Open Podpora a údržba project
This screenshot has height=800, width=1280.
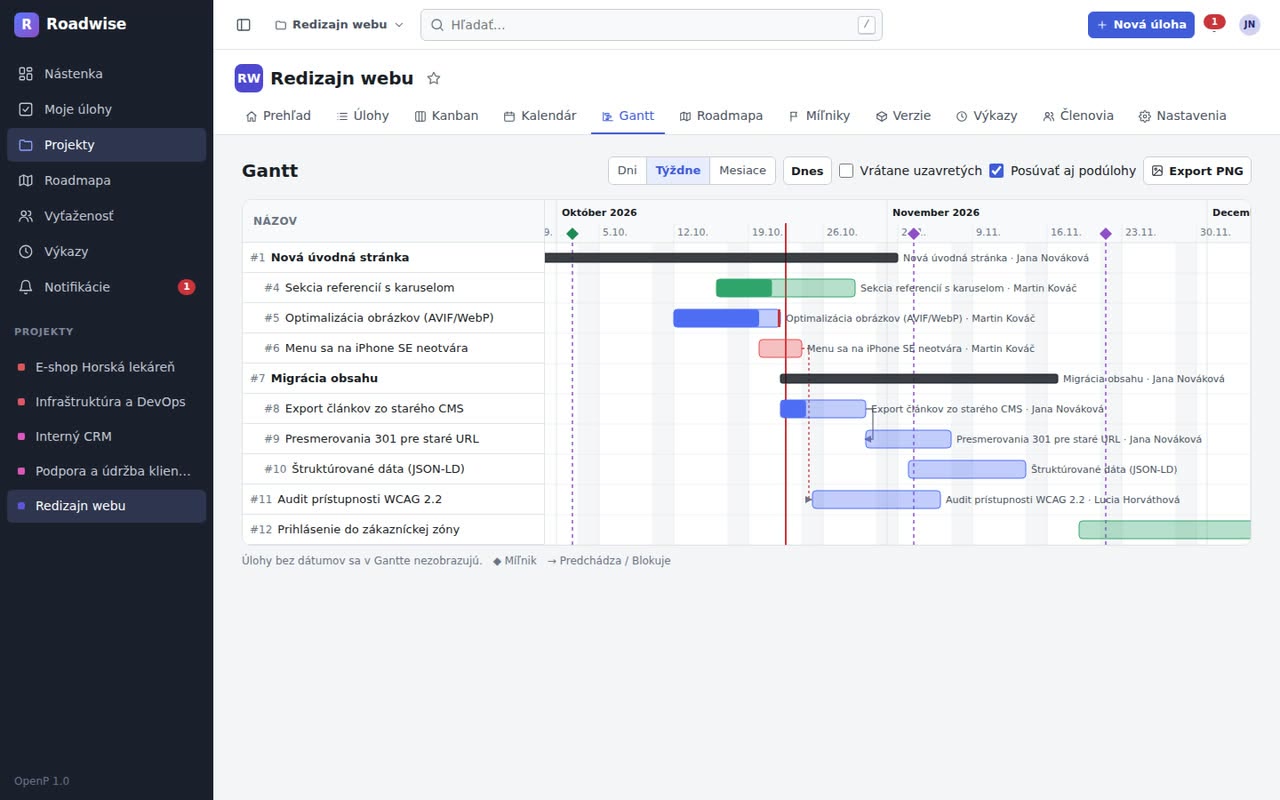pyautogui.click(x=107, y=471)
